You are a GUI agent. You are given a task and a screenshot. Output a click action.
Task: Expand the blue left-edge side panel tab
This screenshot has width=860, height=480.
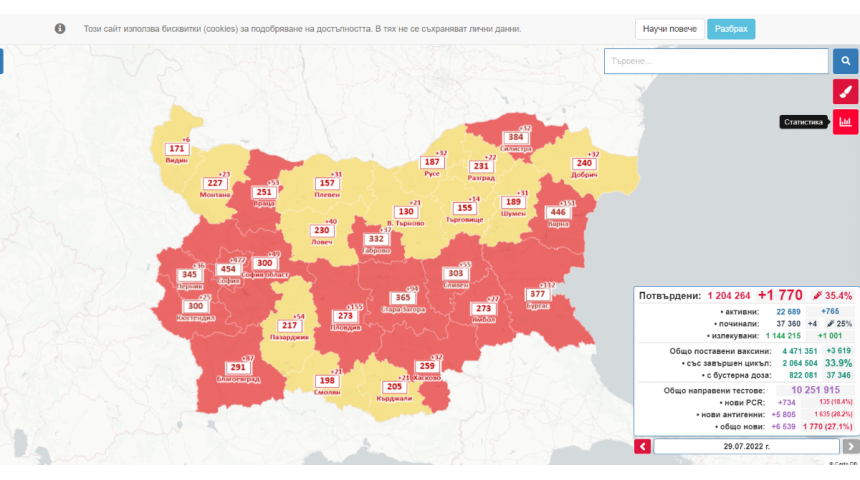click(2, 61)
